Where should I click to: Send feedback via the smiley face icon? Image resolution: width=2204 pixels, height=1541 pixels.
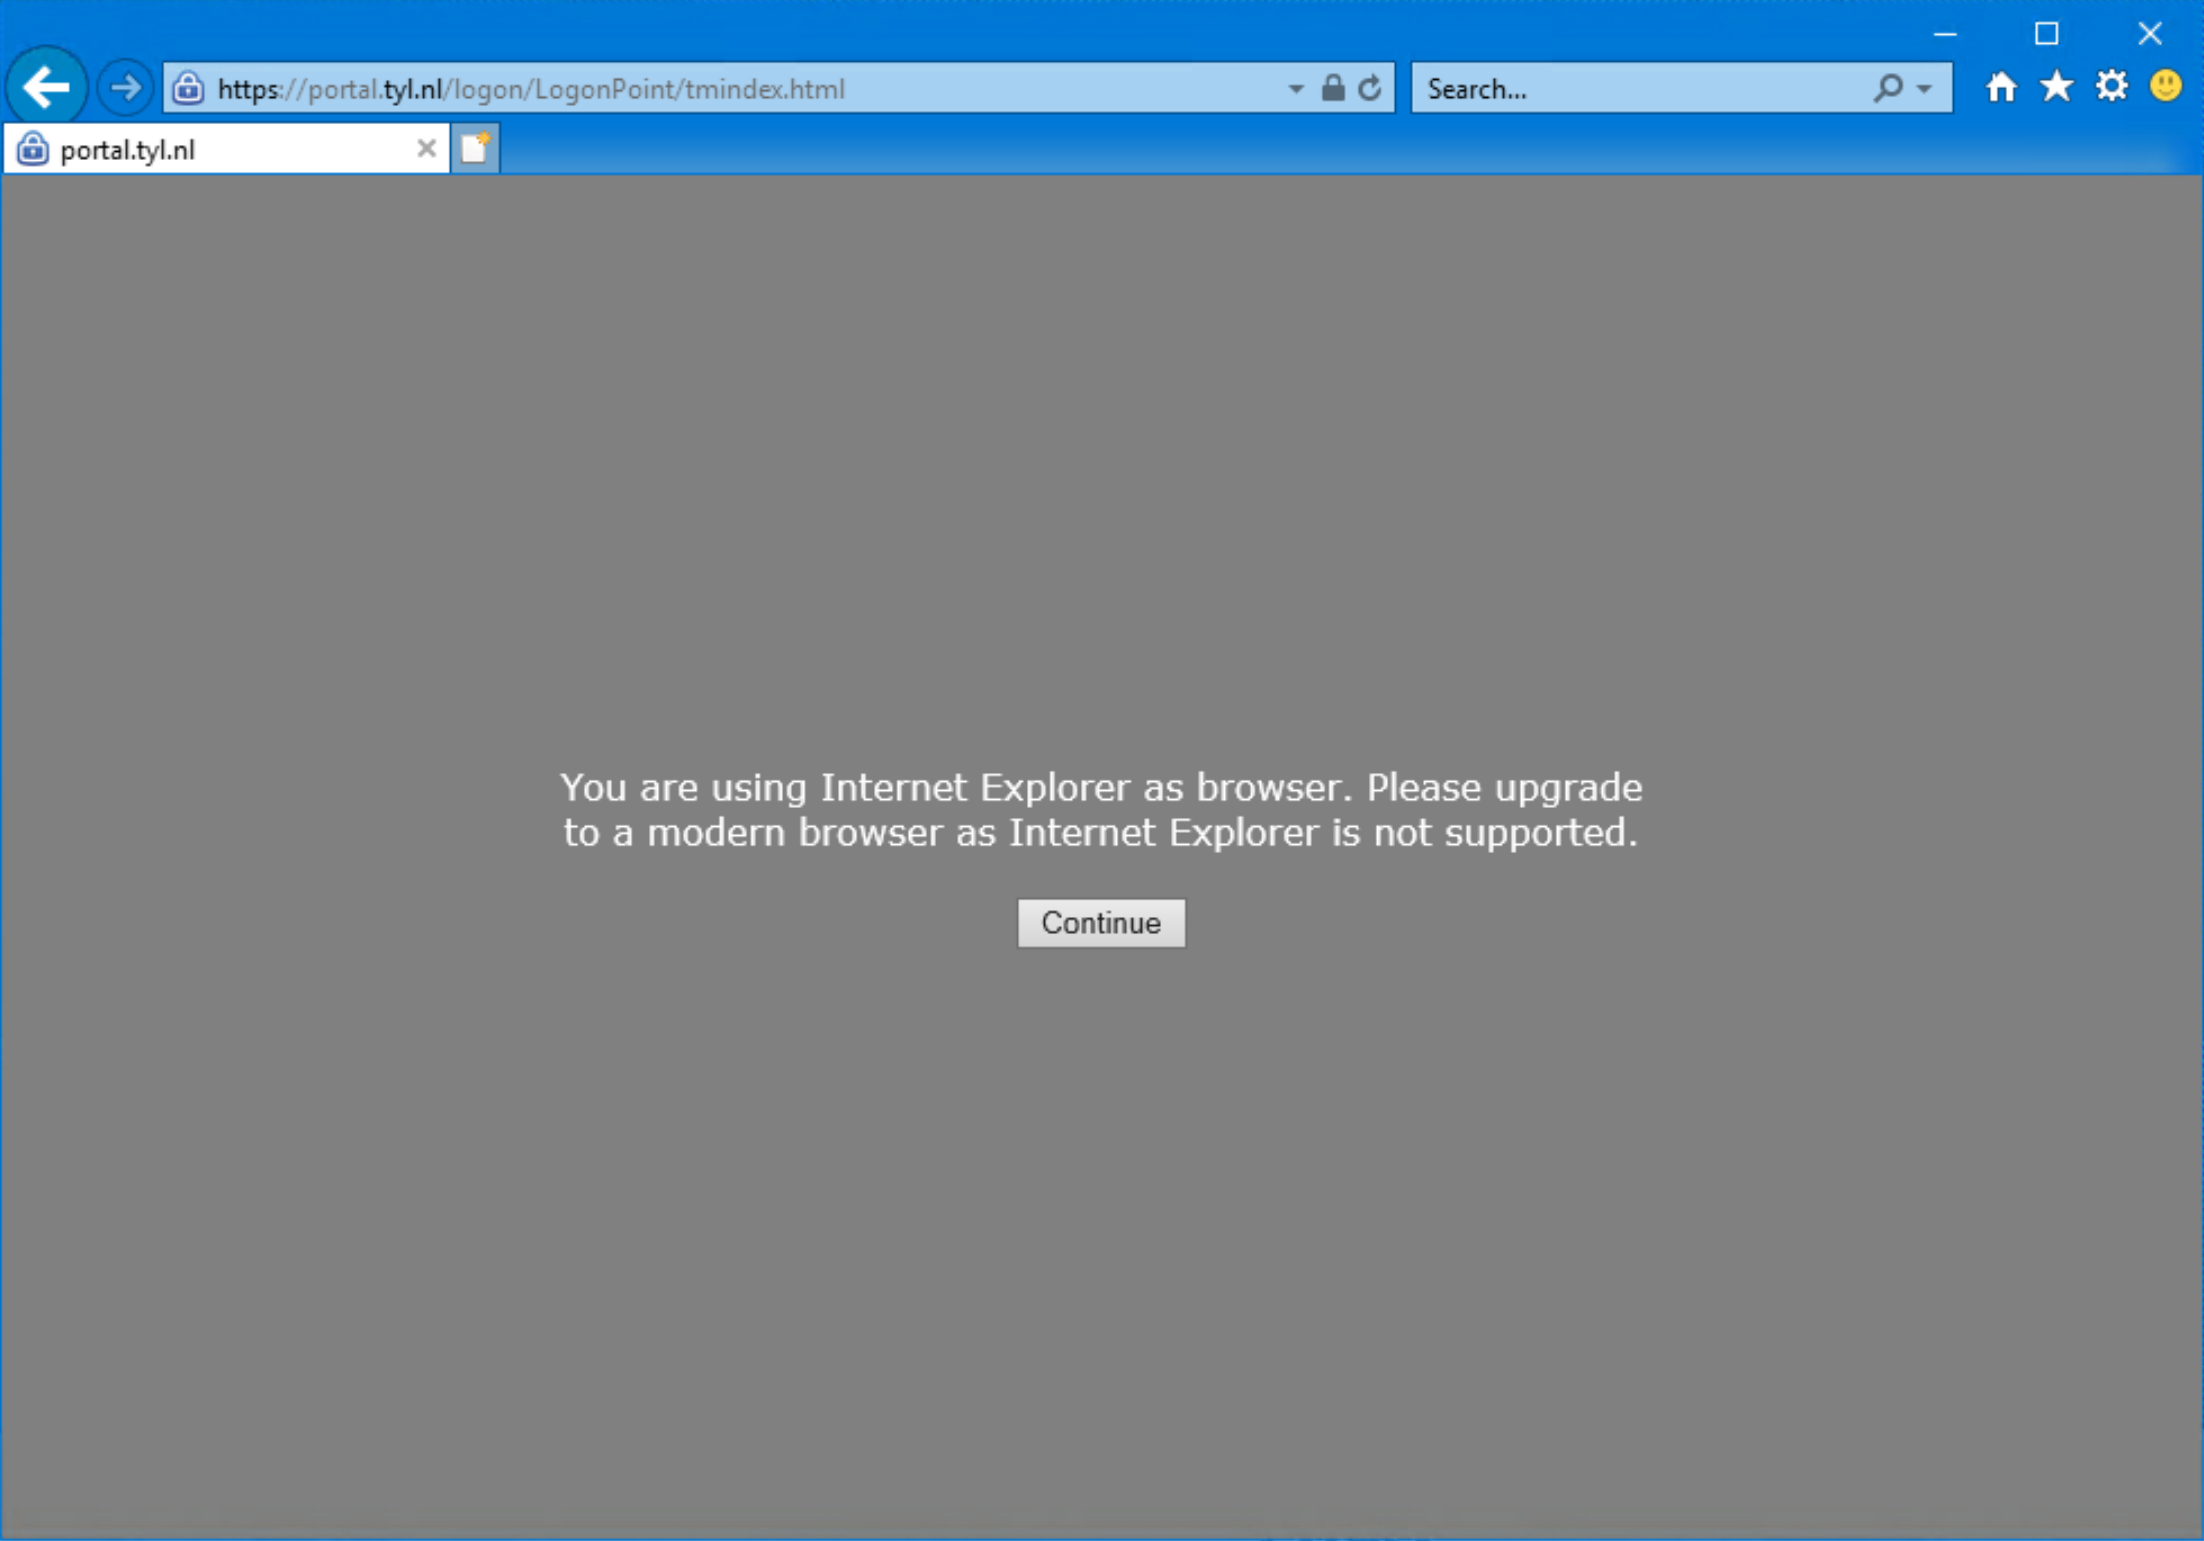(x=2166, y=87)
